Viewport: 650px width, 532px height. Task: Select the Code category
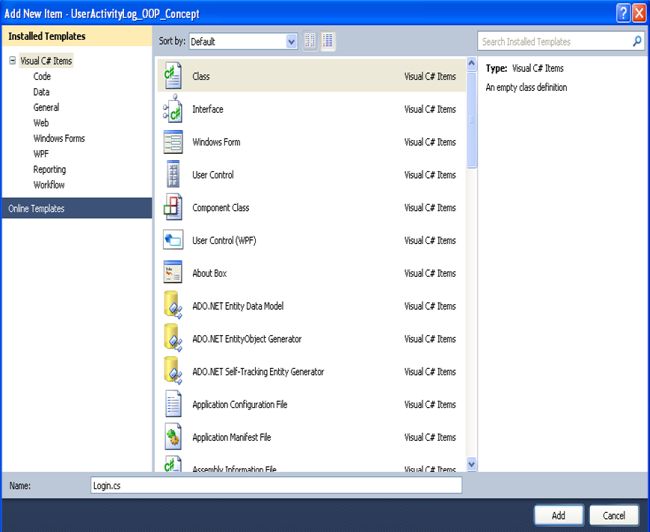pos(42,76)
